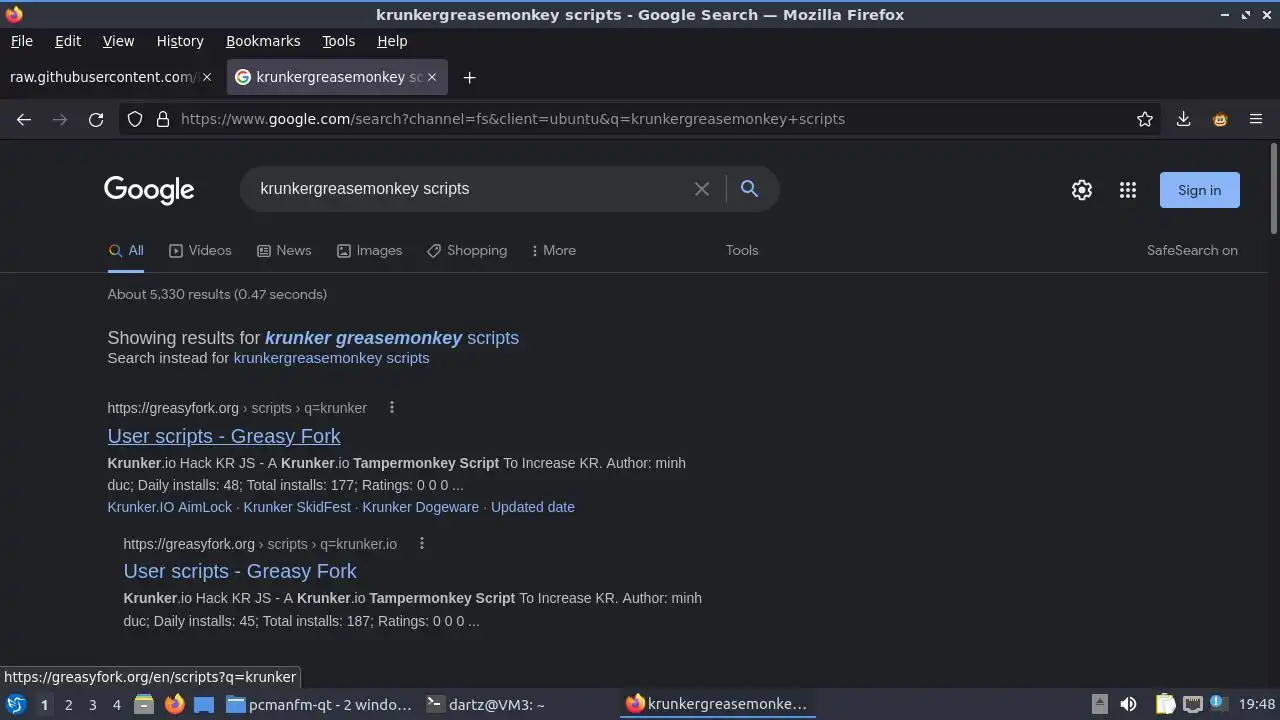Close the raw.githubusercontent.com tab
This screenshot has width=1280, height=720.
click(x=207, y=77)
